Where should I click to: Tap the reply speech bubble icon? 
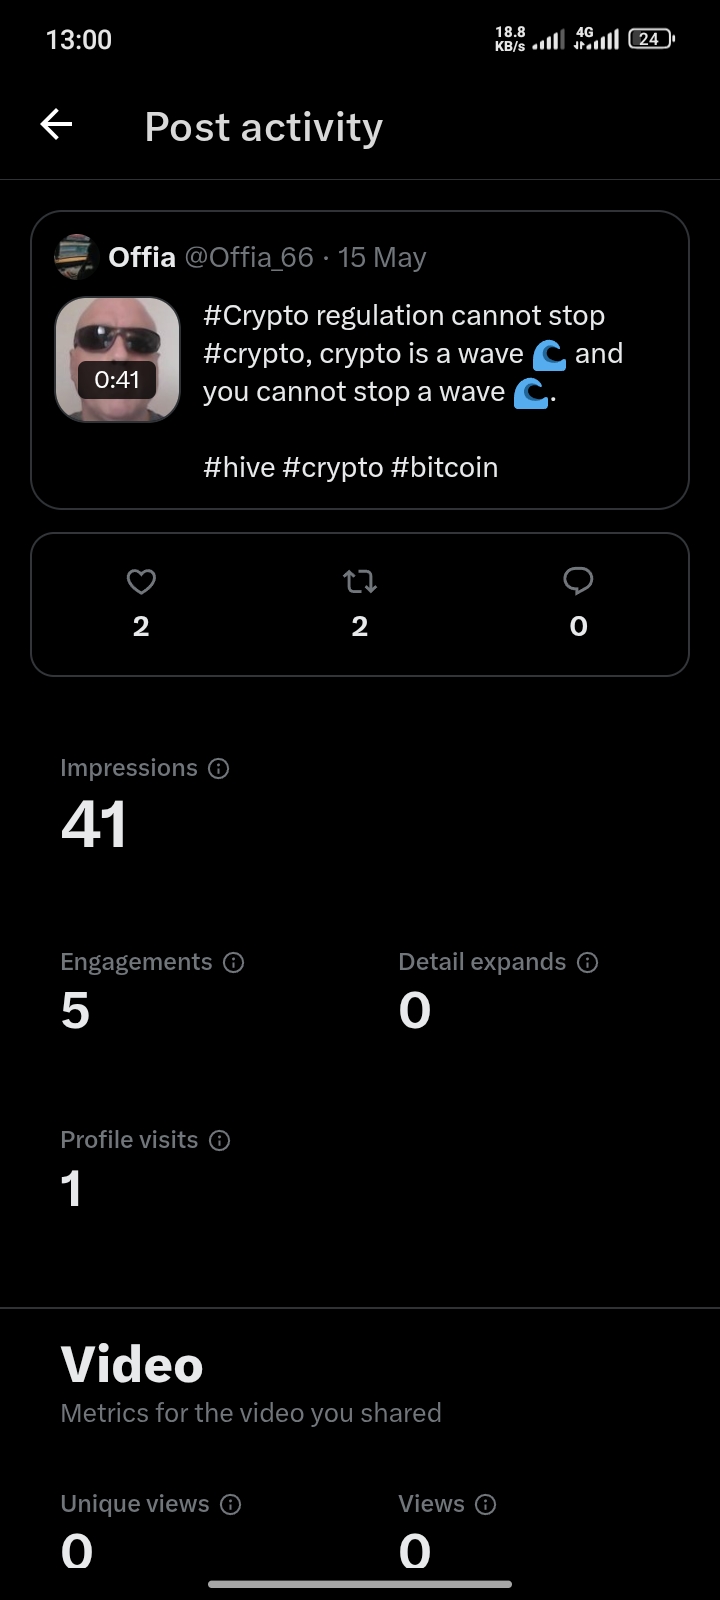[578, 581]
